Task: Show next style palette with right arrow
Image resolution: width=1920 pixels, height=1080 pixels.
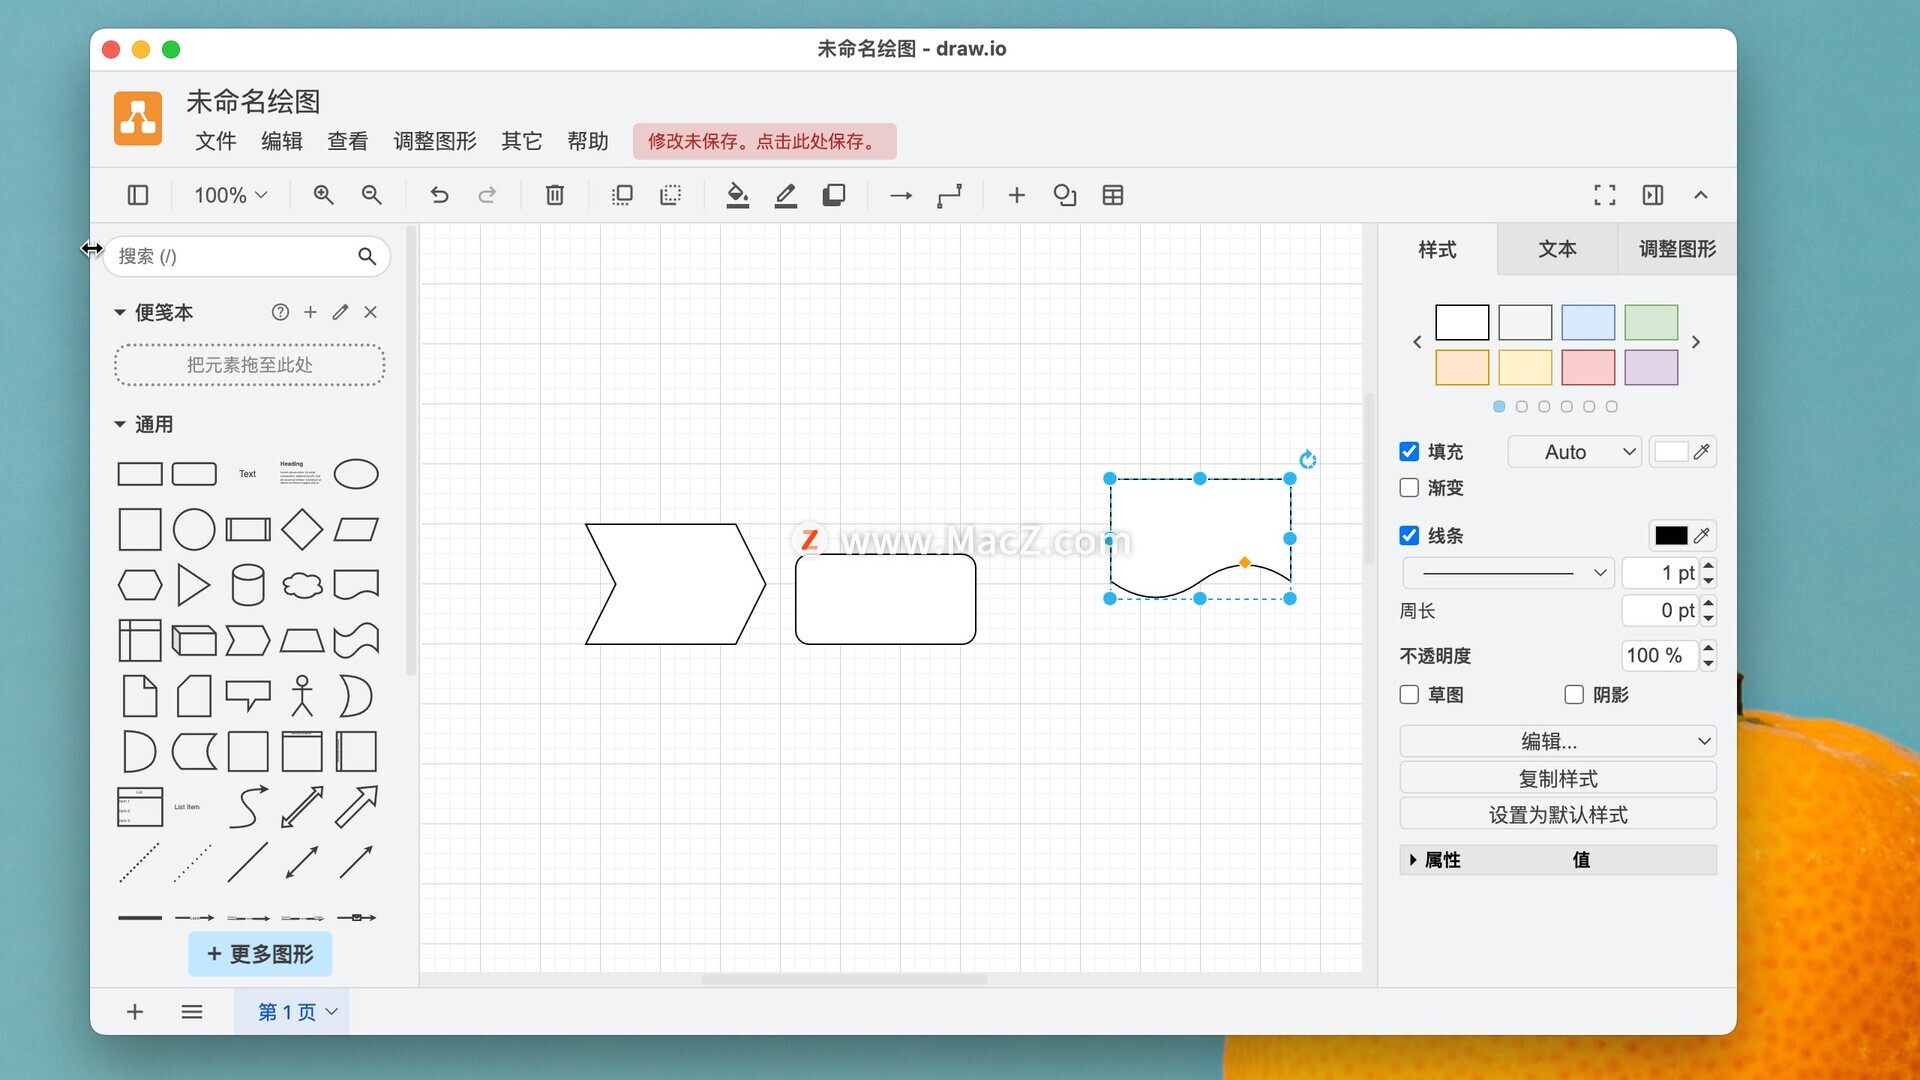Action: pyautogui.click(x=1696, y=342)
